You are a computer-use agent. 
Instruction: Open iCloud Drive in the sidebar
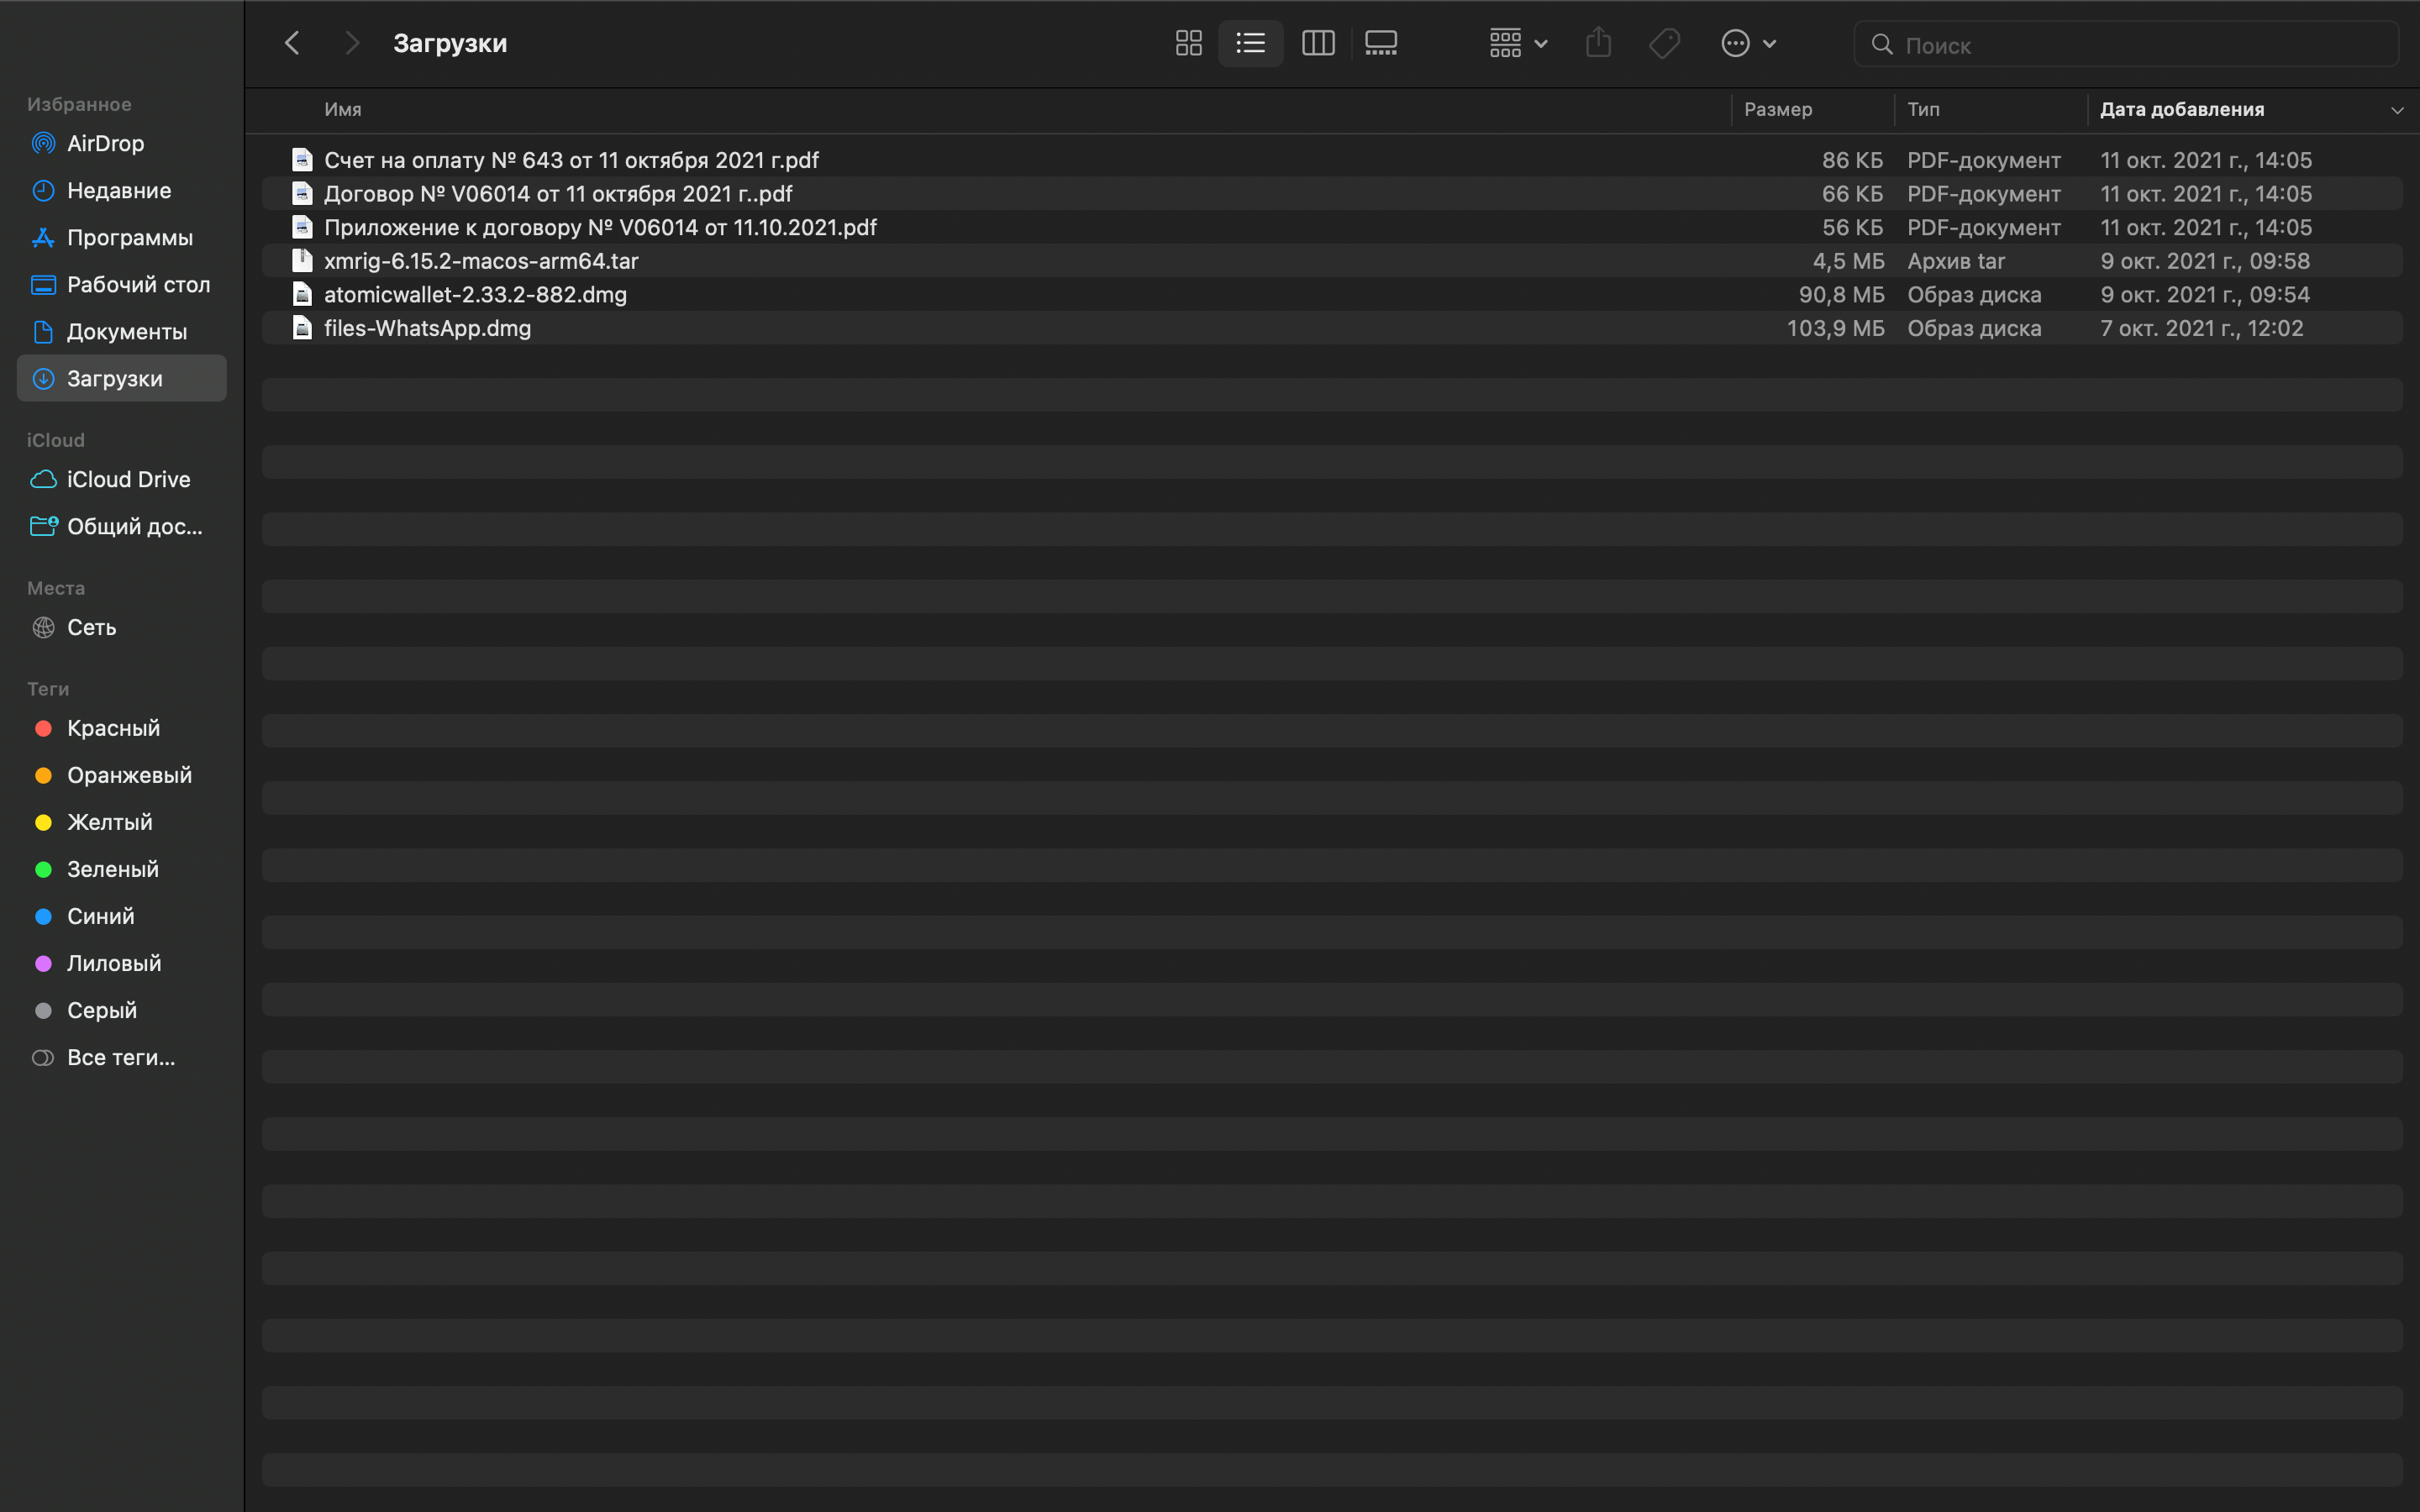click(128, 480)
